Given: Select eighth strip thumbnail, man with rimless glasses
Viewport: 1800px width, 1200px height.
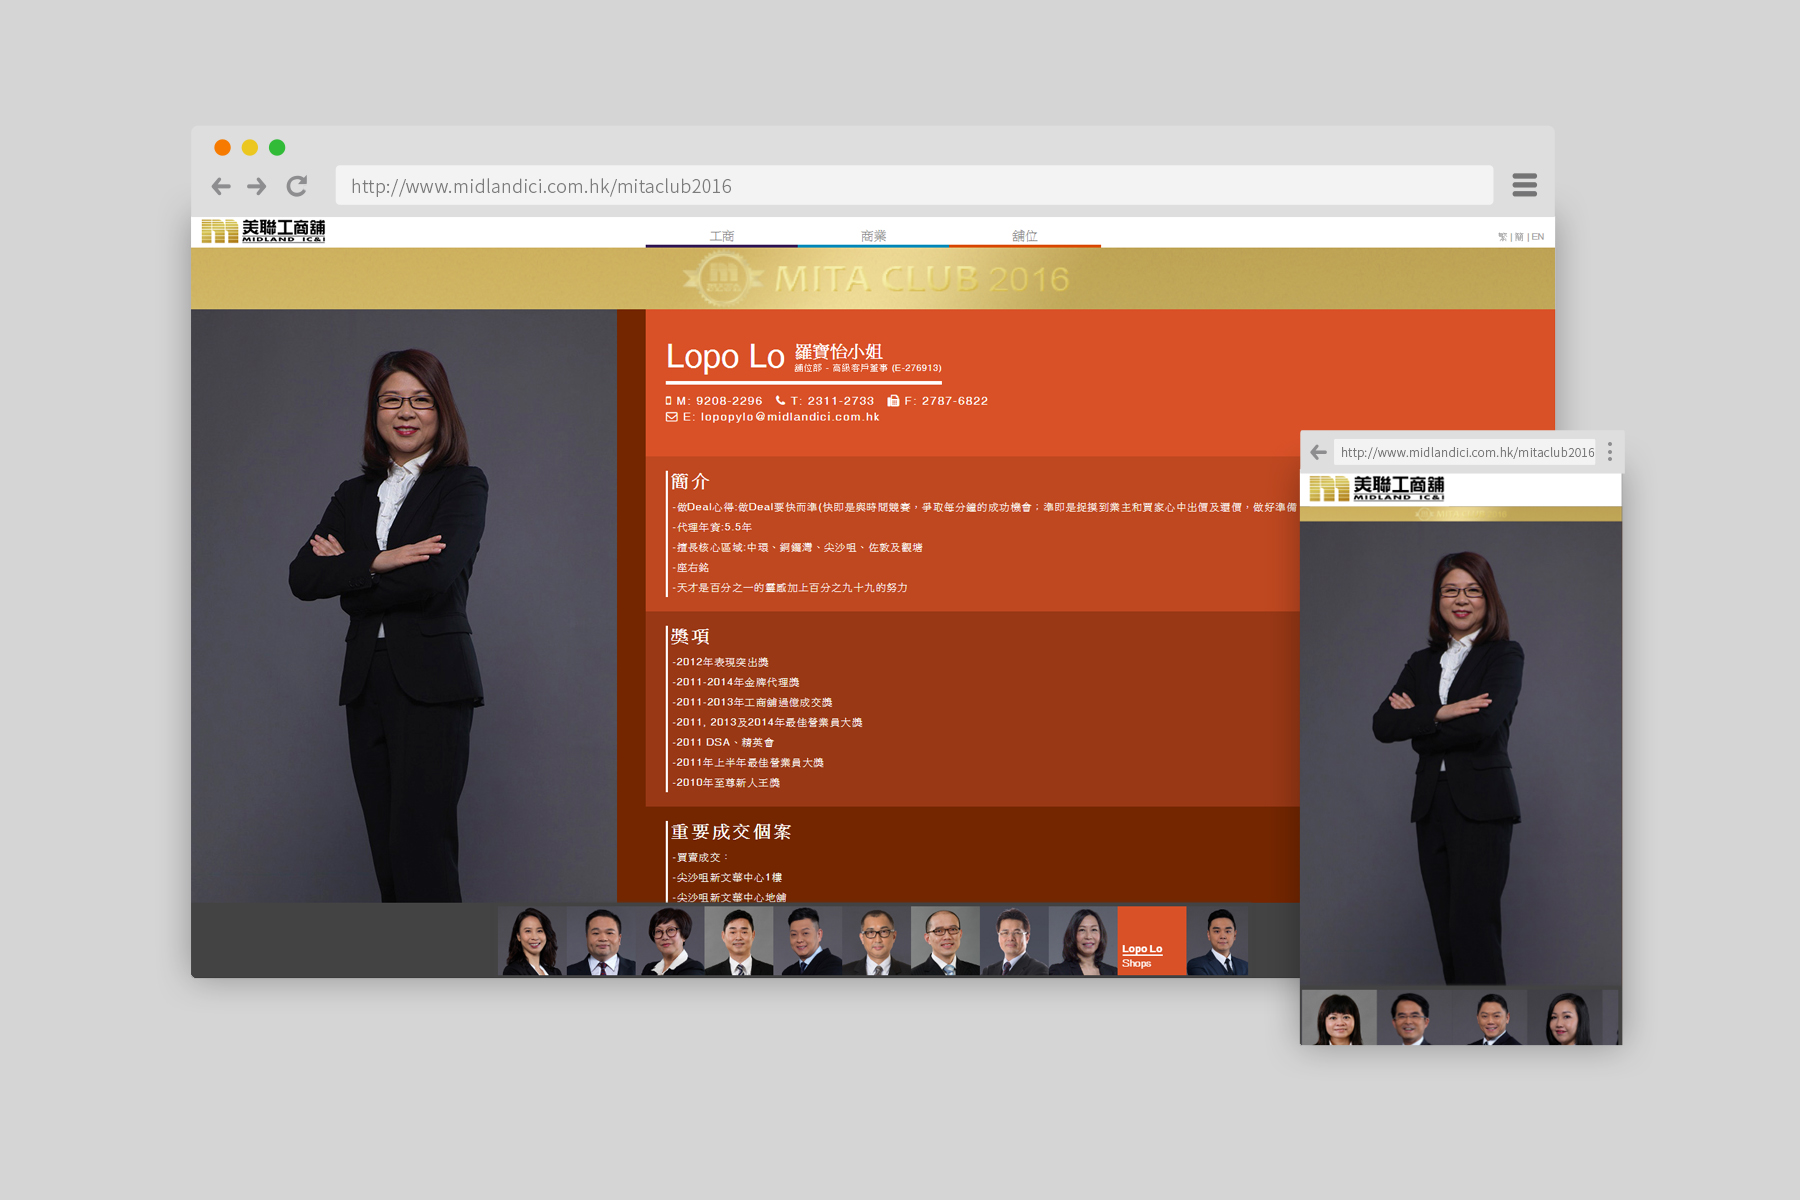Looking at the screenshot, I should click(x=1014, y=941).
